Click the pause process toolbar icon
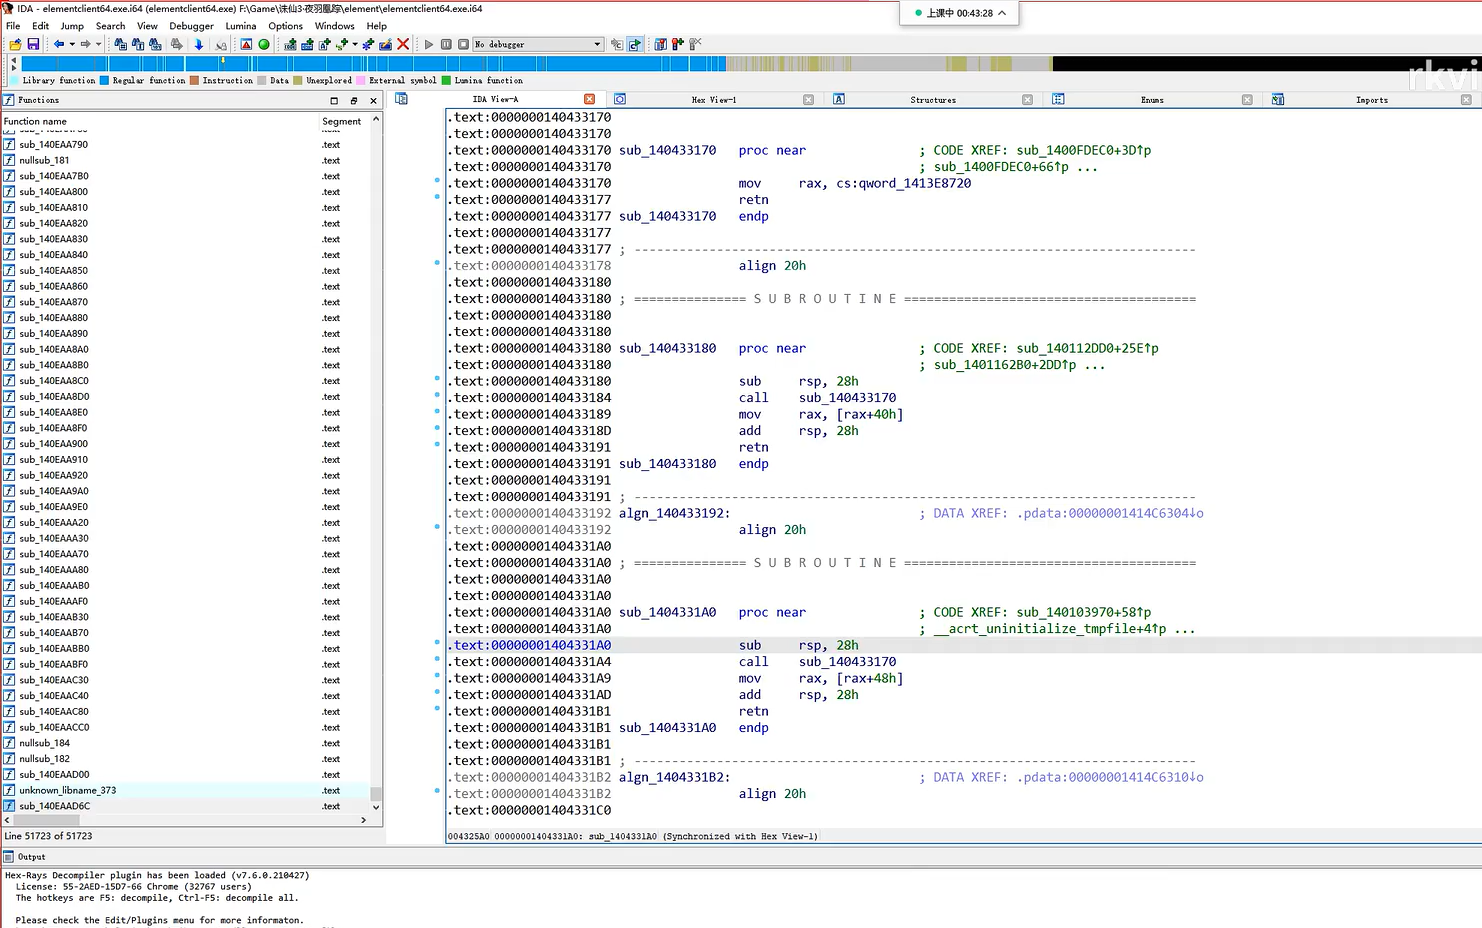Viewport: 1482px width, 928px height. (x=446, y=44)
